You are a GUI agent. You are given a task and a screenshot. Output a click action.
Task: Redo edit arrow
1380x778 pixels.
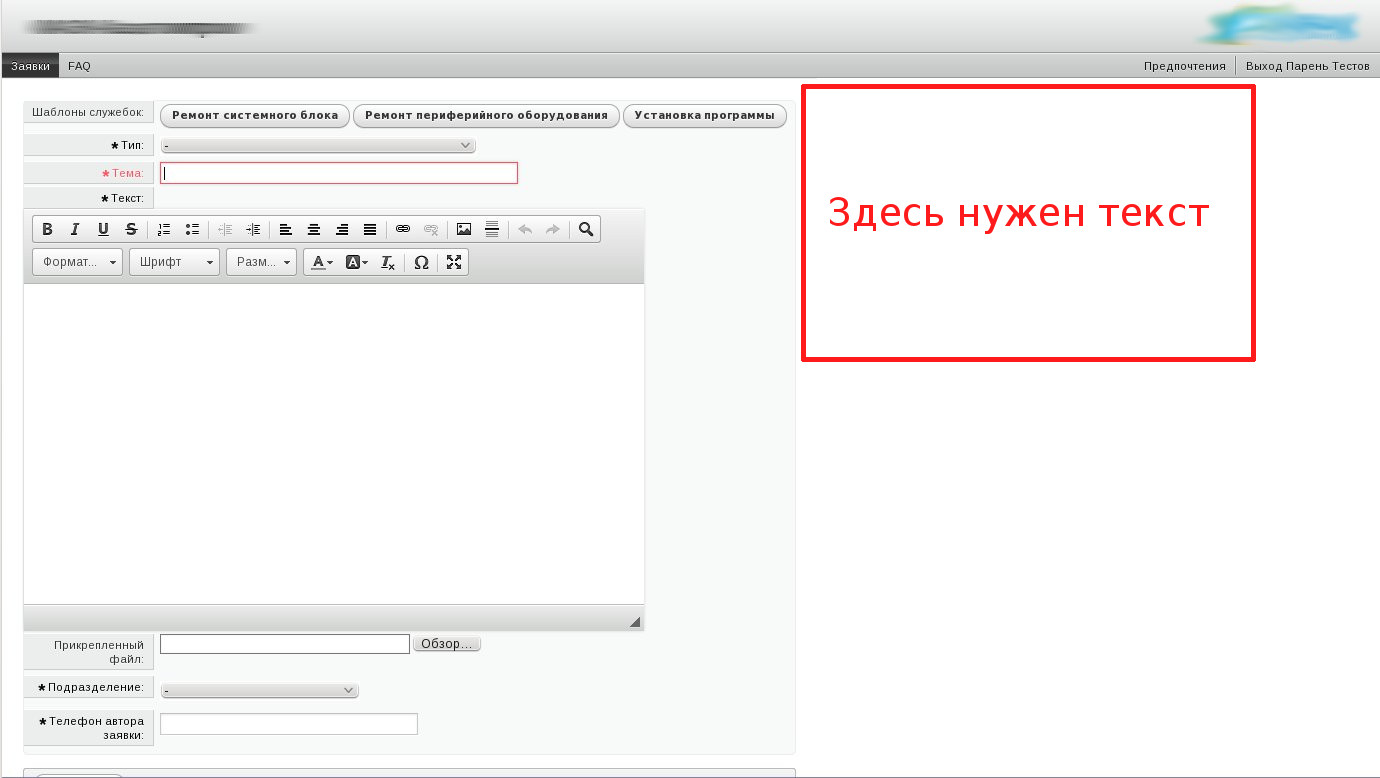[553, 229]
